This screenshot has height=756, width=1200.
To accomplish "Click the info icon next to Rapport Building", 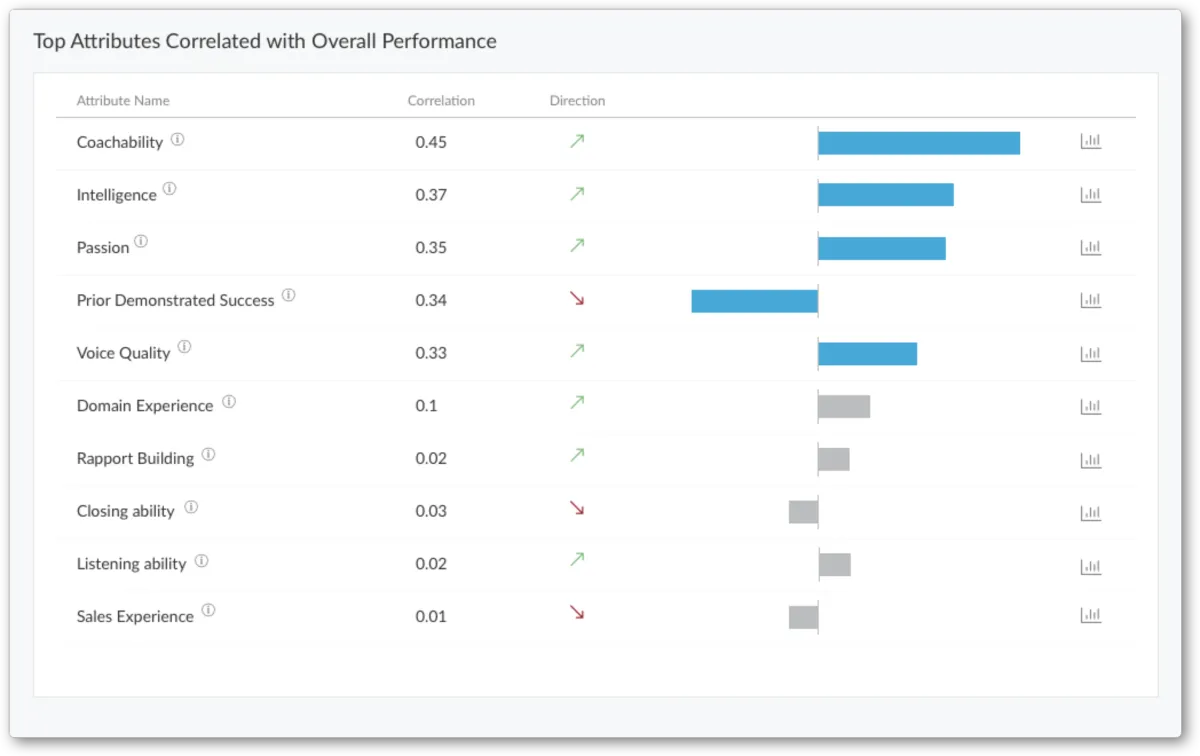I will [208, 454].
